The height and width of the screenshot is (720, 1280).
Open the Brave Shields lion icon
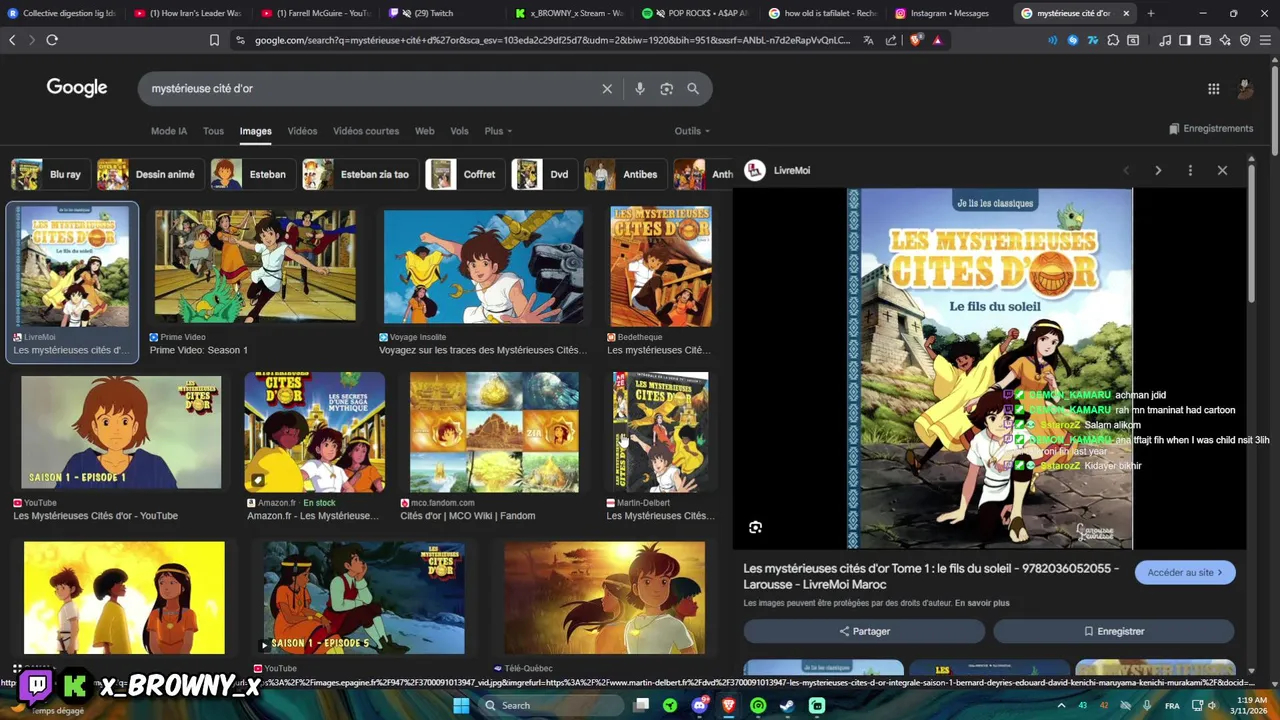915,40
